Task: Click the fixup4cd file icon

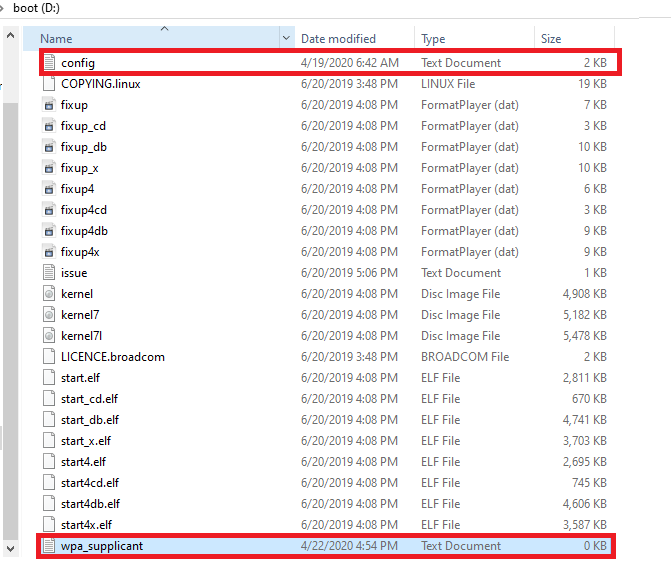Action: pos(49,209)
